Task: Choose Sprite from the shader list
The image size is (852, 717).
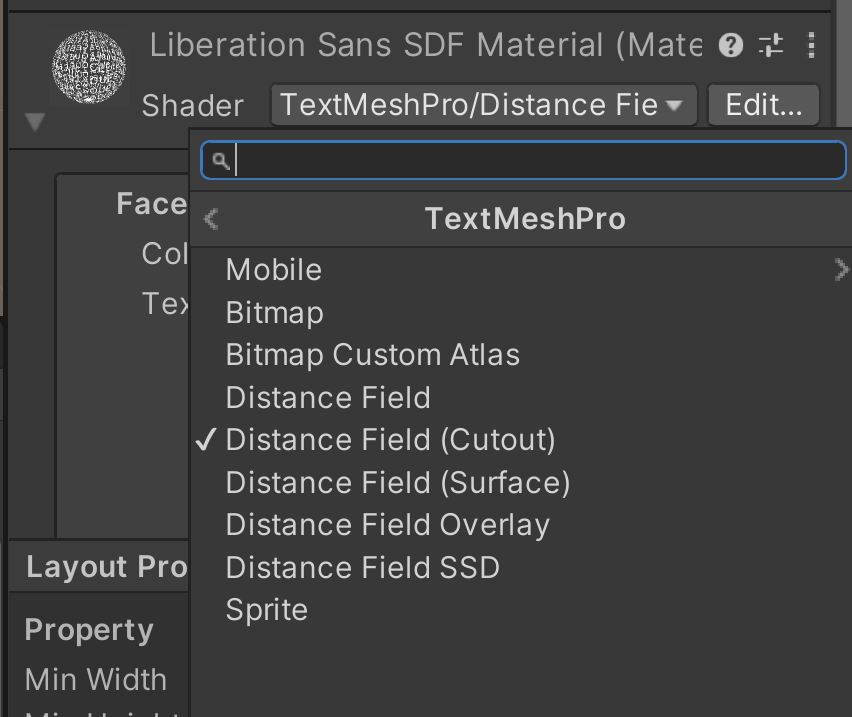Action: [x=266, y=609]
